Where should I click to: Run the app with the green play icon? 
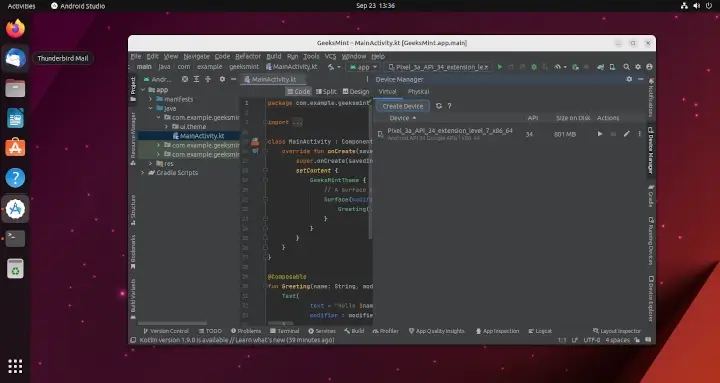click(x=500, y=67)
